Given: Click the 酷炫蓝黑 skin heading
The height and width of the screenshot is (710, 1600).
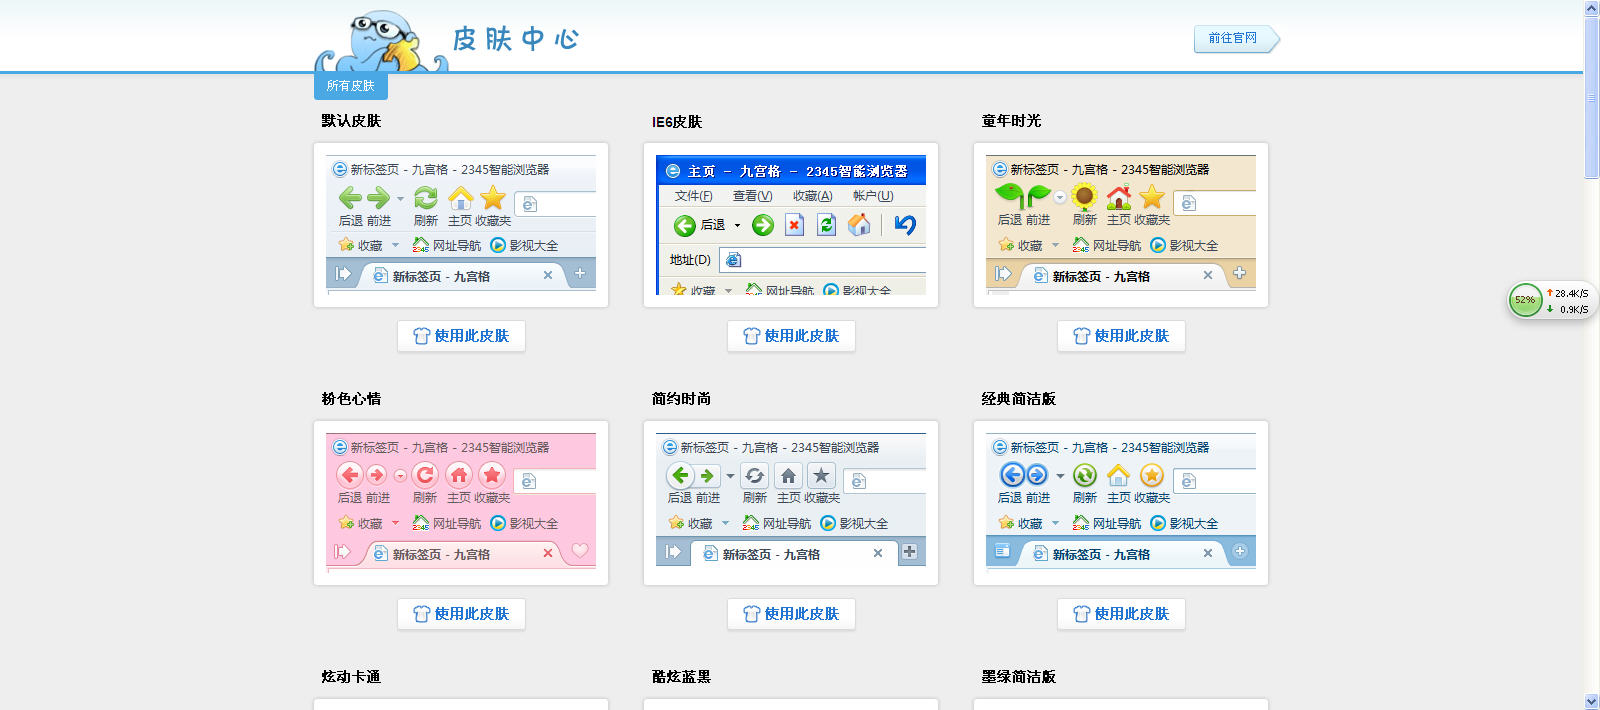Looking at the screenshot, I should [681, 677].
